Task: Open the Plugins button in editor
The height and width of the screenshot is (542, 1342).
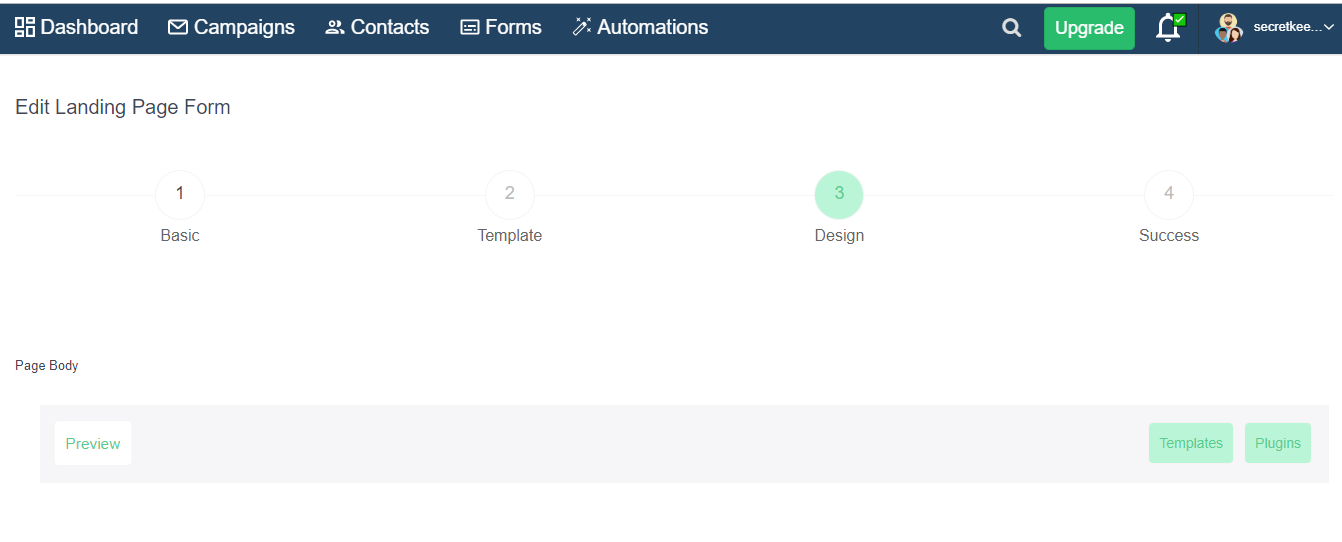Action: 1278,443
